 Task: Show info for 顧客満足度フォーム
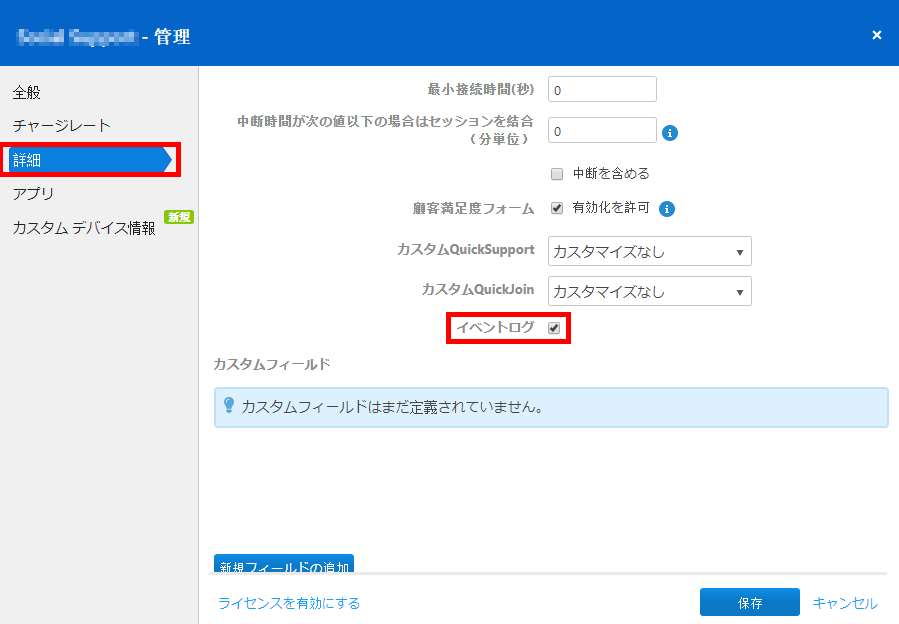pos(667,209)
